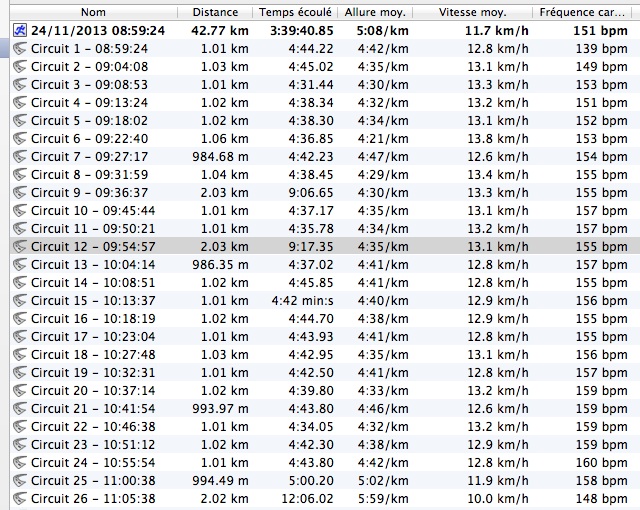Select row Circuit 15 - 10:13:37
This screenshot has height=510, width=640.
point(325,301)
